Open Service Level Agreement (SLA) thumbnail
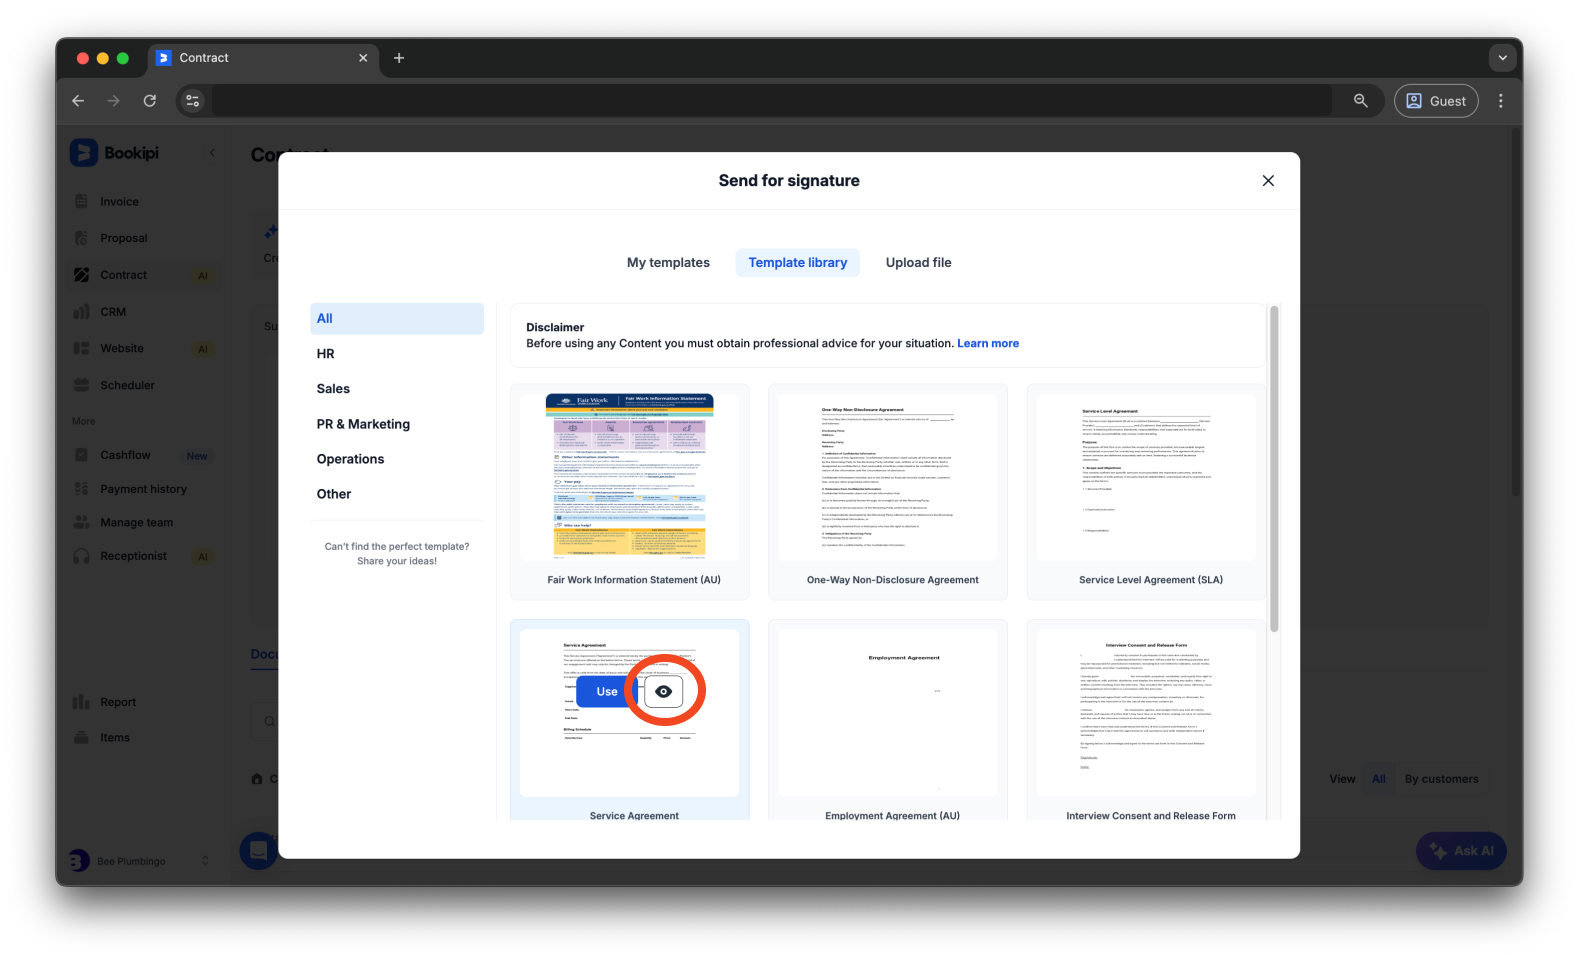Image resolution: width=1579 pixels, height=960 pixels. pos(1146,477)
